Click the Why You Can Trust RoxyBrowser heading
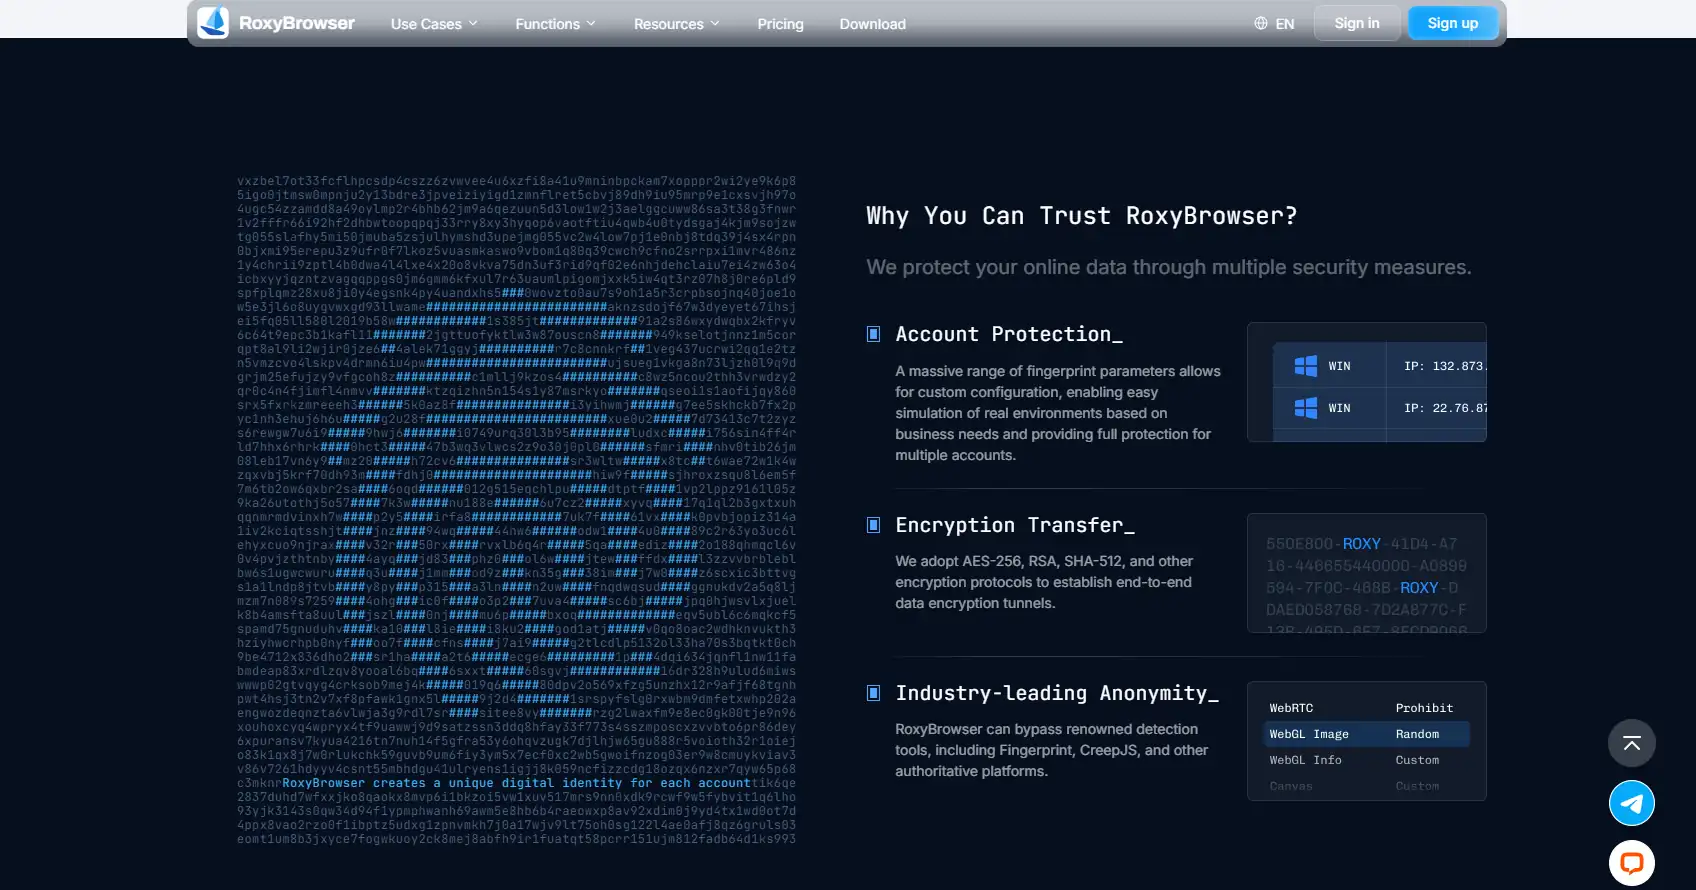Image resolution: width=1696 pixels, height=890 pixels. (1082, 216)
